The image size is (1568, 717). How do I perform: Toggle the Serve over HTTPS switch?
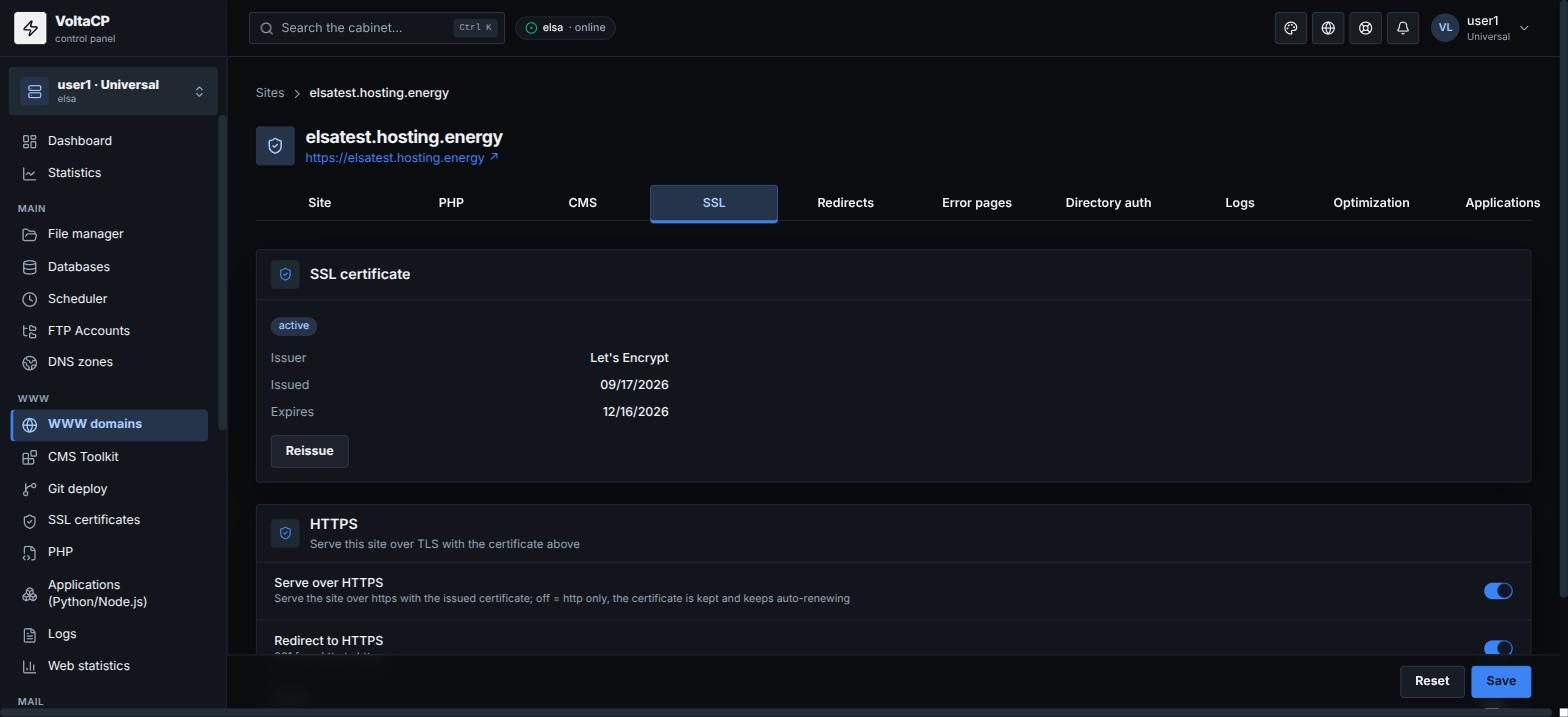[1498, 591]
